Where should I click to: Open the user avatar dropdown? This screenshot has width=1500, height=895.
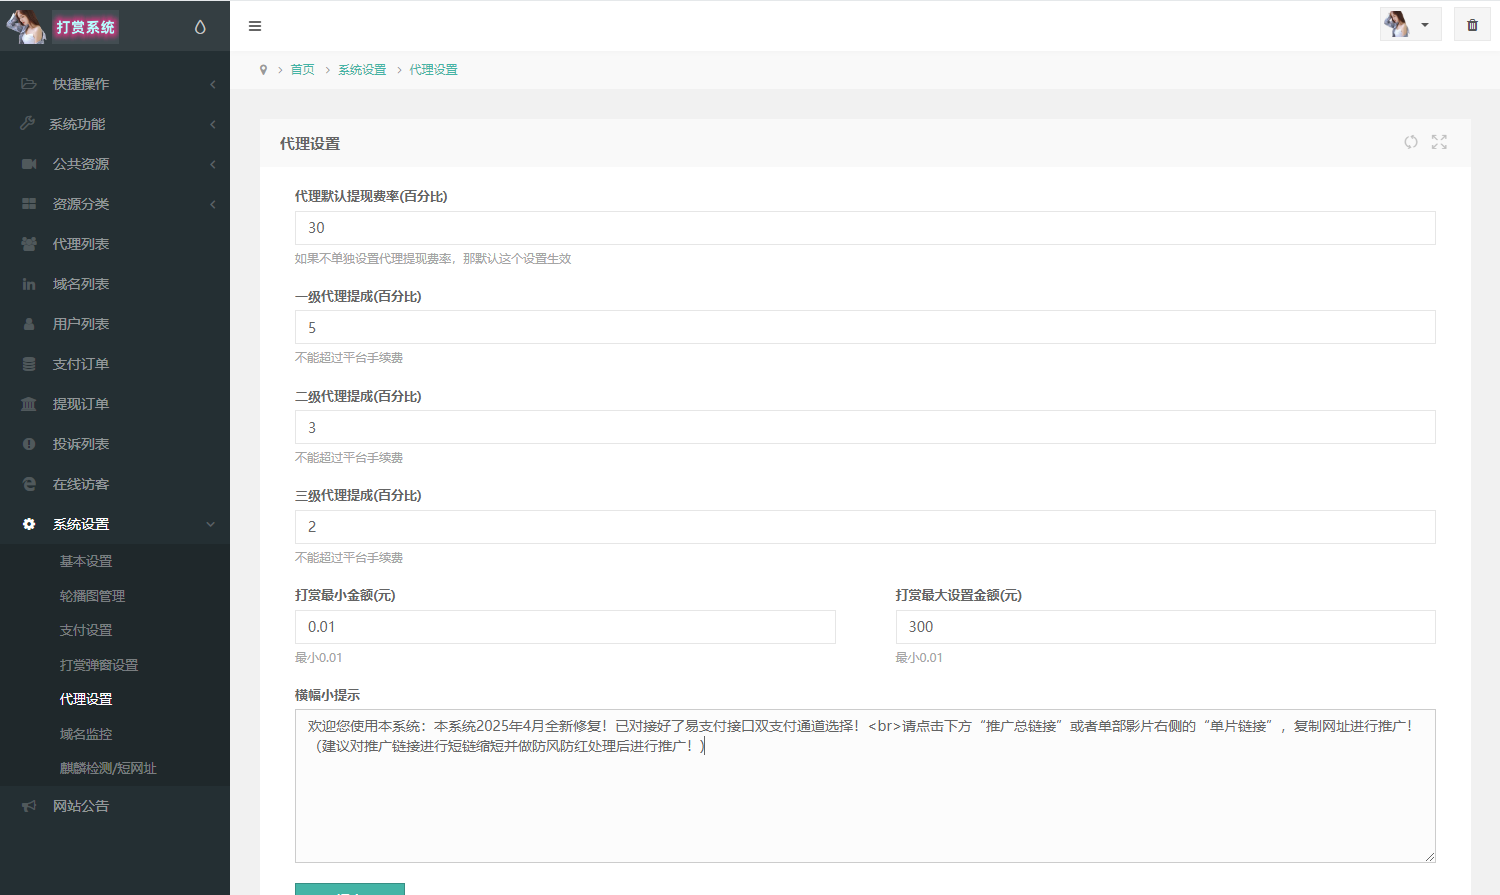click(x=1410, y=23)
